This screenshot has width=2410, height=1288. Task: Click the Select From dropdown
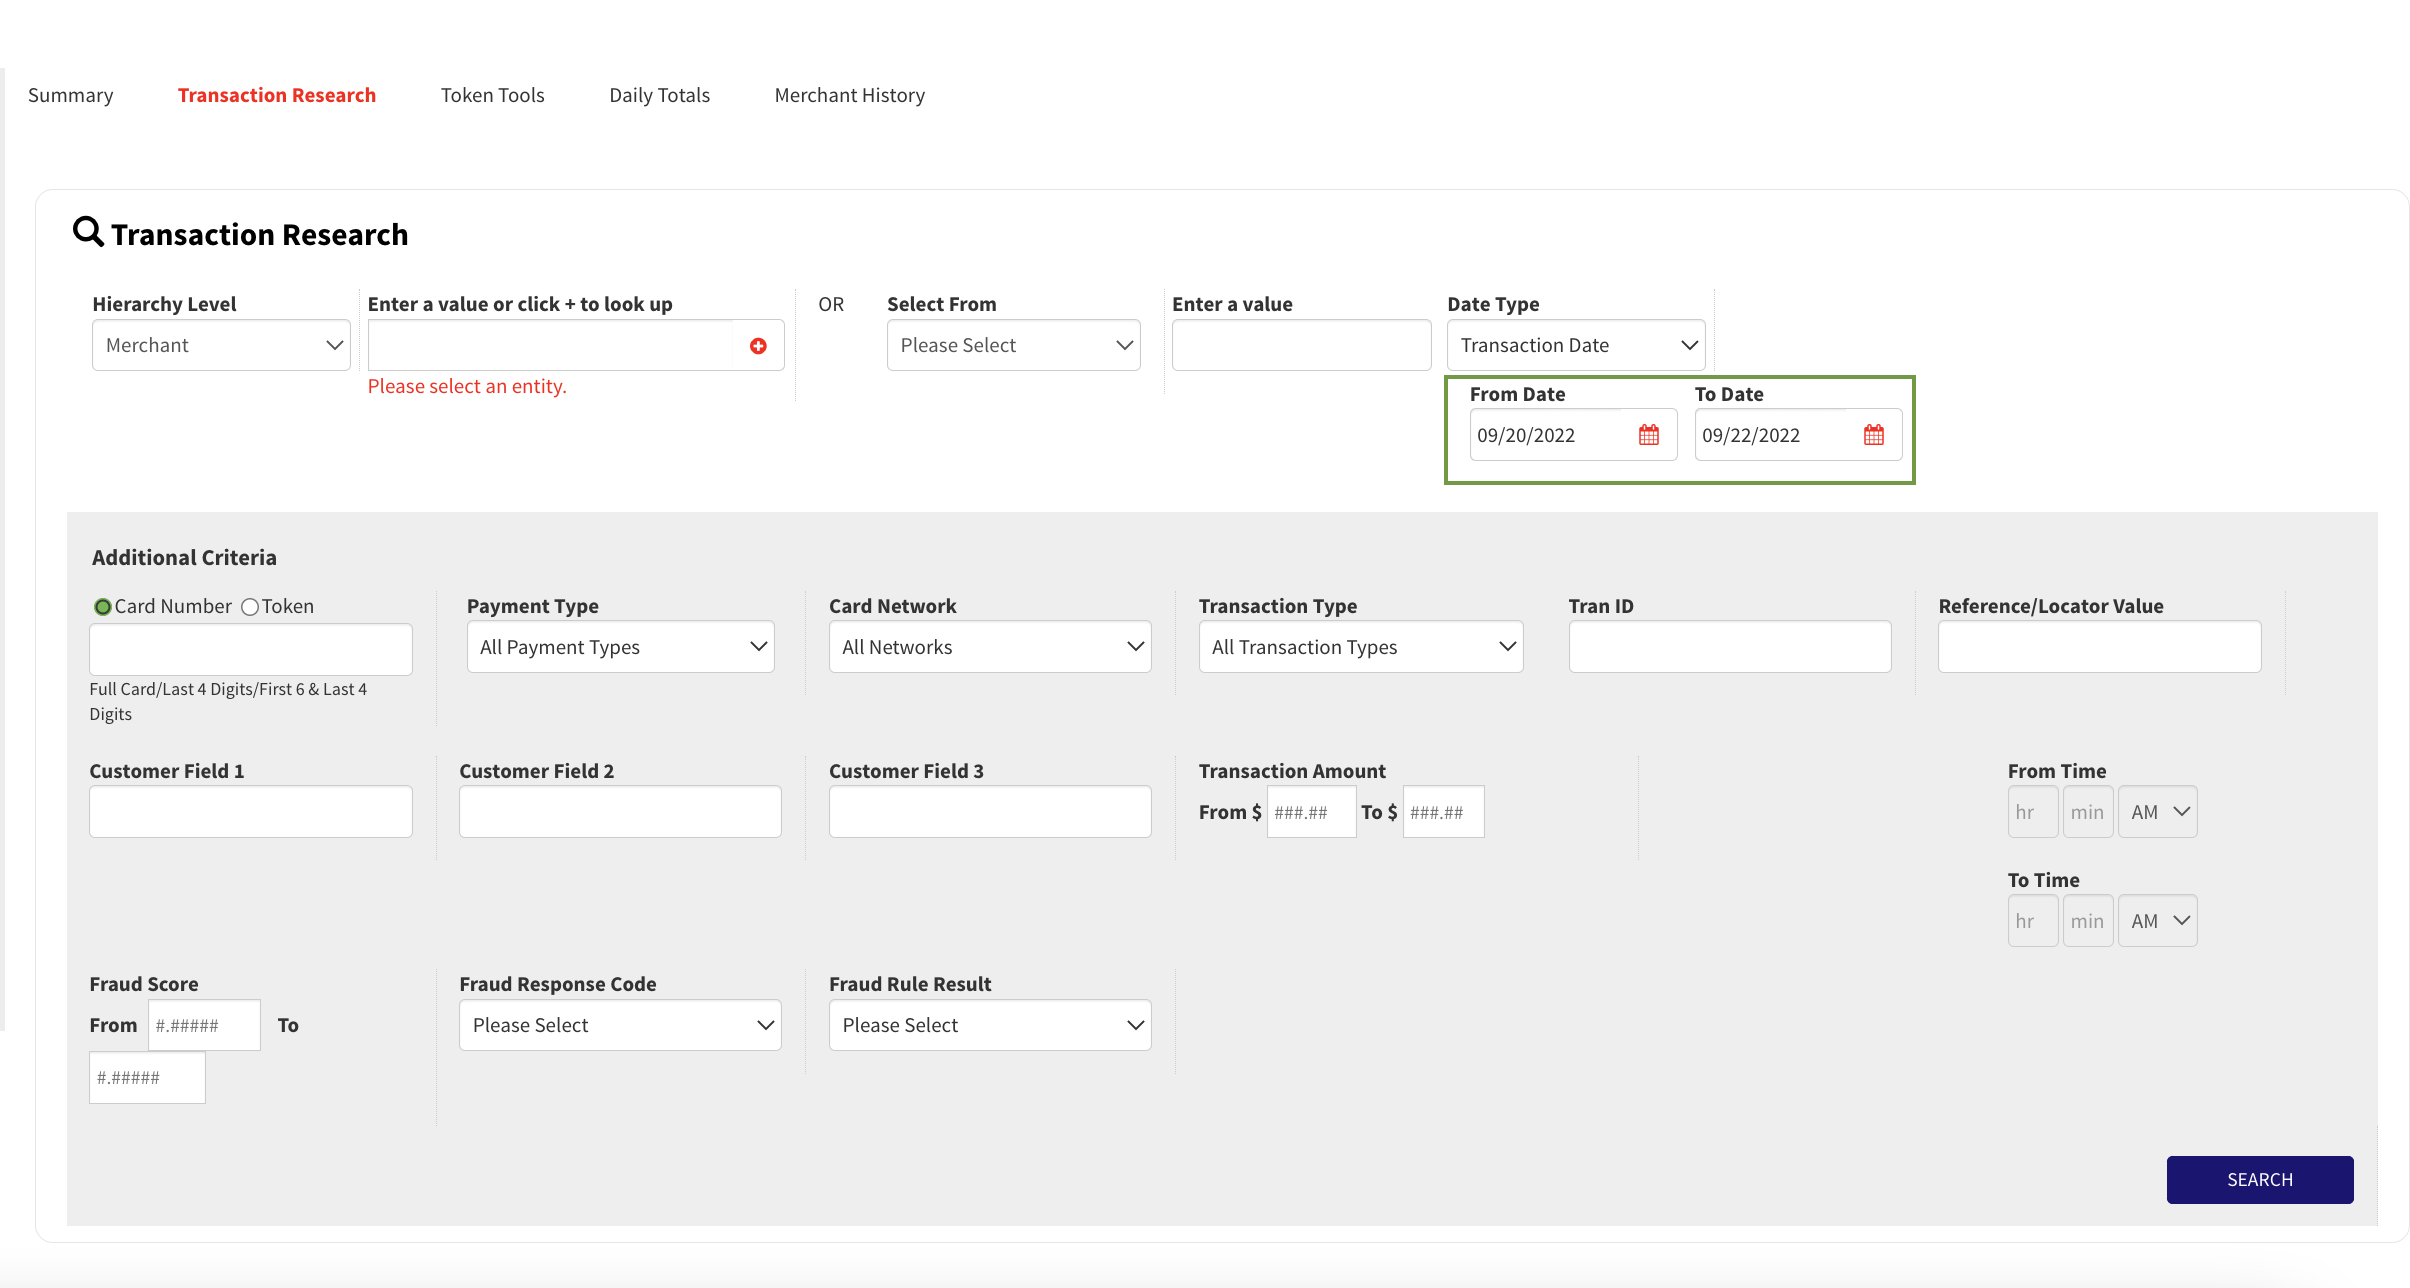[1014, 344]
